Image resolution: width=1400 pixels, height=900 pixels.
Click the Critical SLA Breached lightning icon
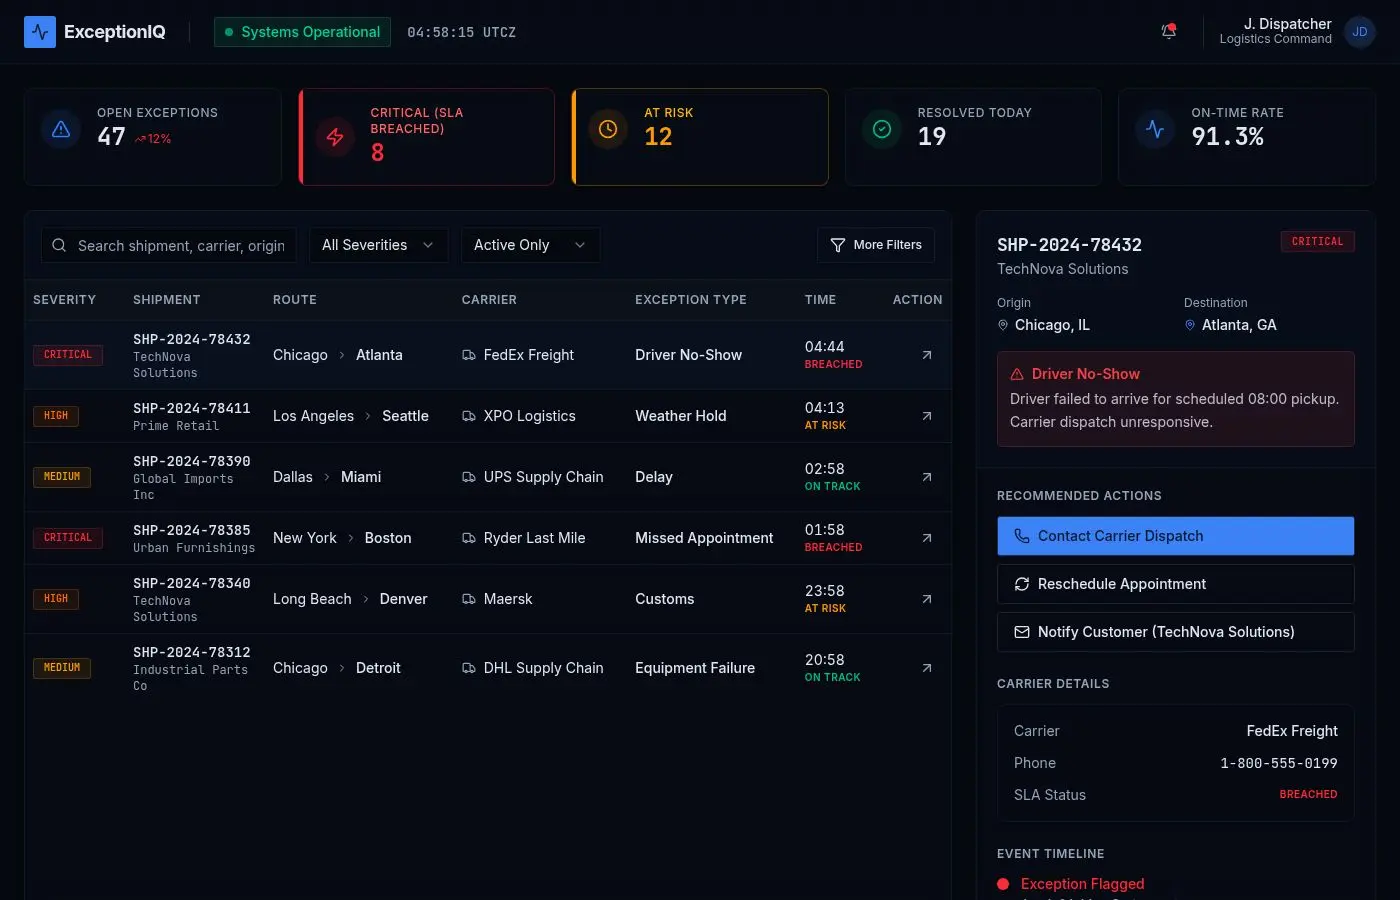point(335,137)
